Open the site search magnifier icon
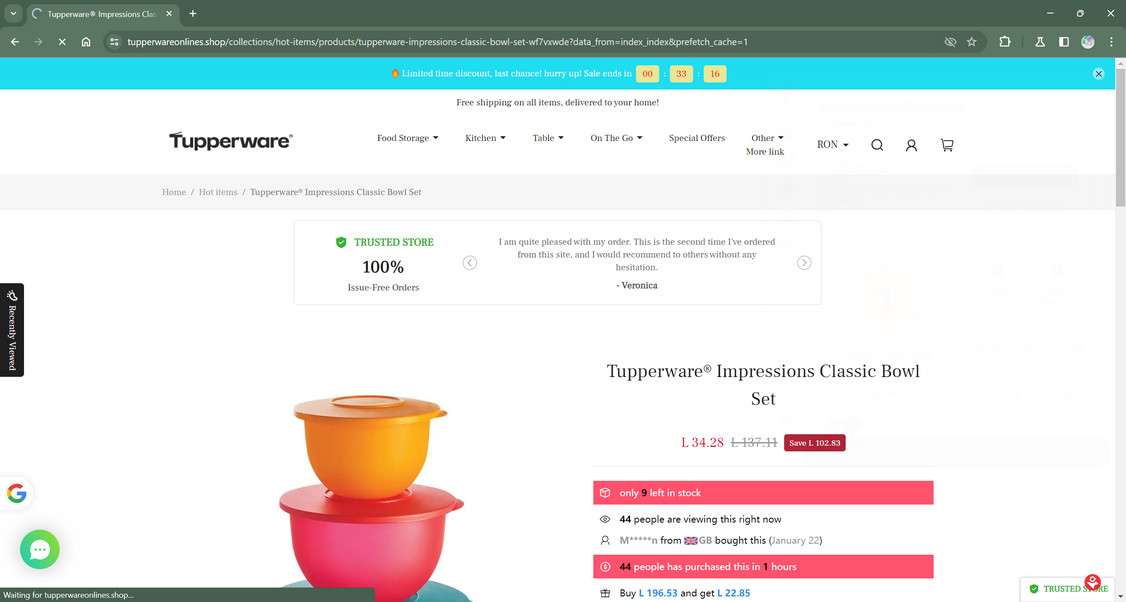The image size is (1126, 602). 877,145
